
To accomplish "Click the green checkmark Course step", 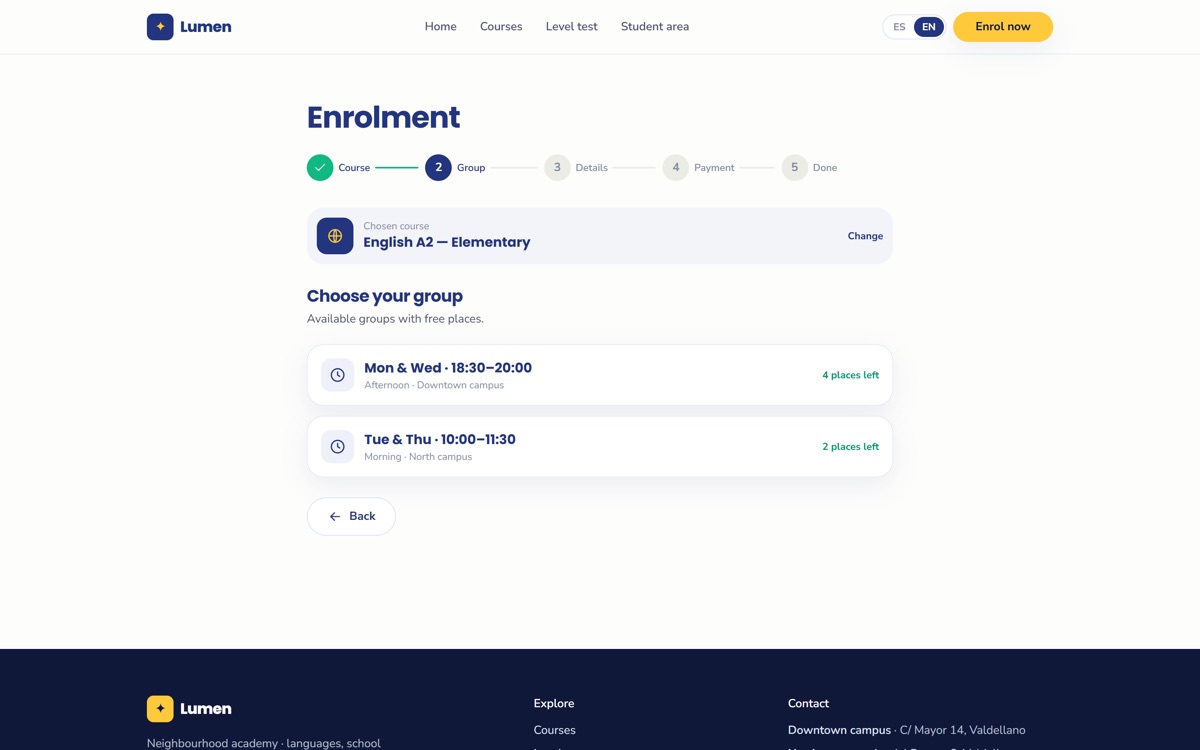I will [x=320, y=168].
